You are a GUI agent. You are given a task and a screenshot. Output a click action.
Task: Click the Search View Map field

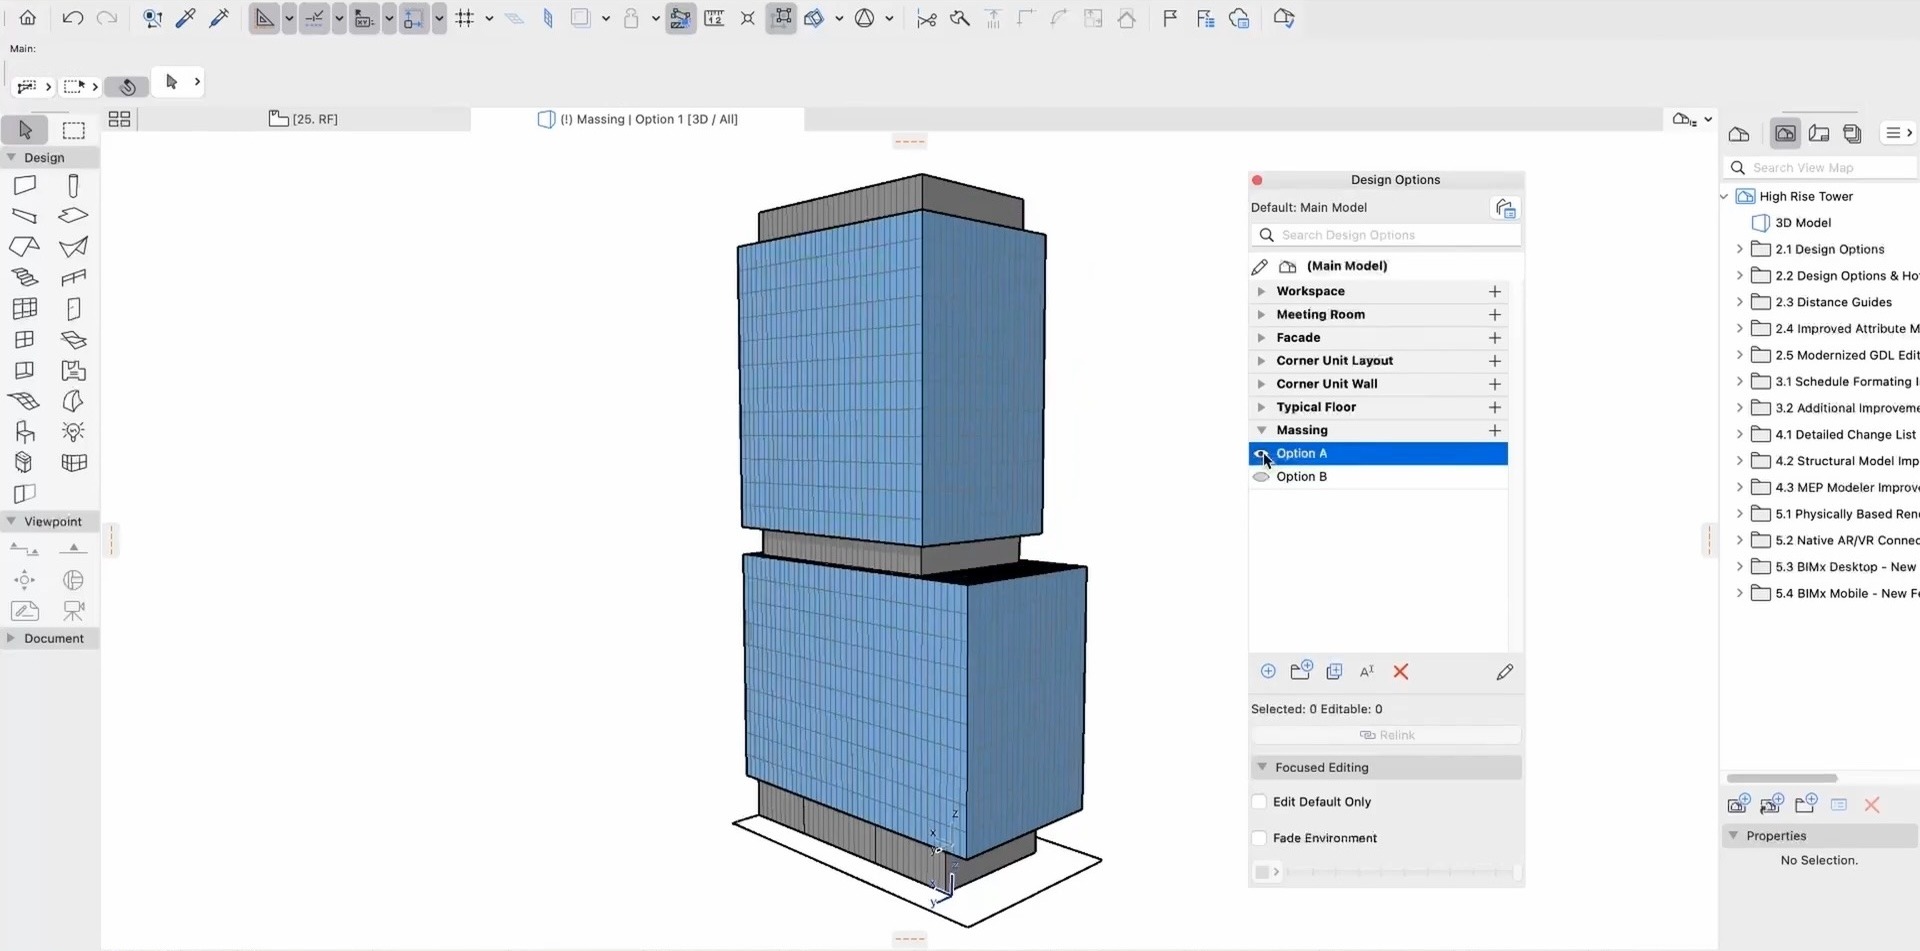click(1820, 168)
